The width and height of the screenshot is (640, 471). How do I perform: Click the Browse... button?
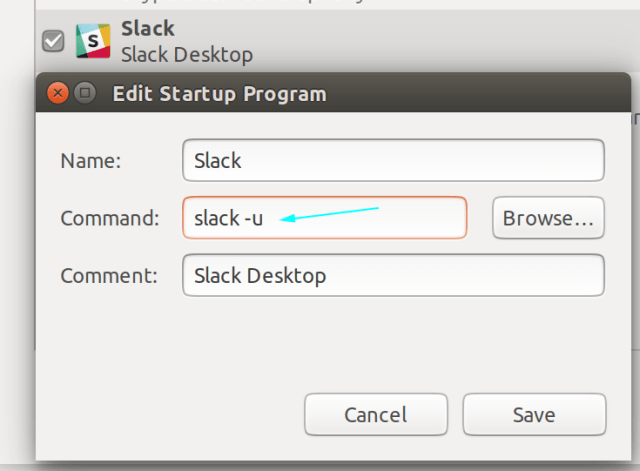(549, 218)
